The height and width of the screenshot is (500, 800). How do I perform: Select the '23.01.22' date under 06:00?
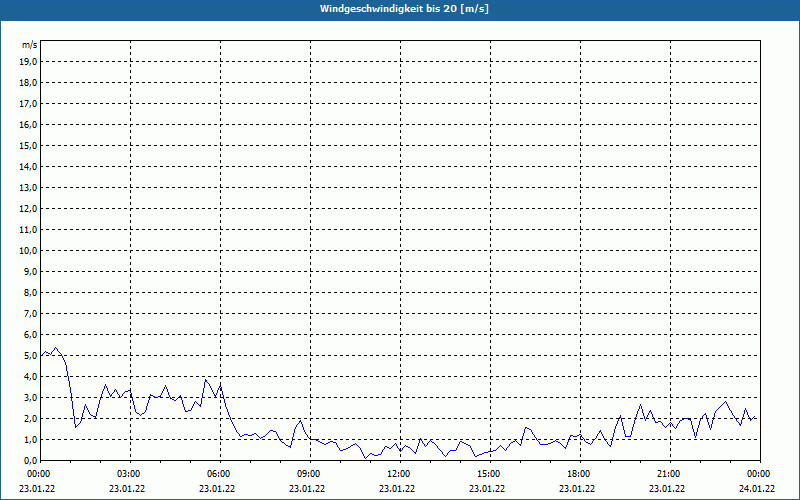[217, 489]
